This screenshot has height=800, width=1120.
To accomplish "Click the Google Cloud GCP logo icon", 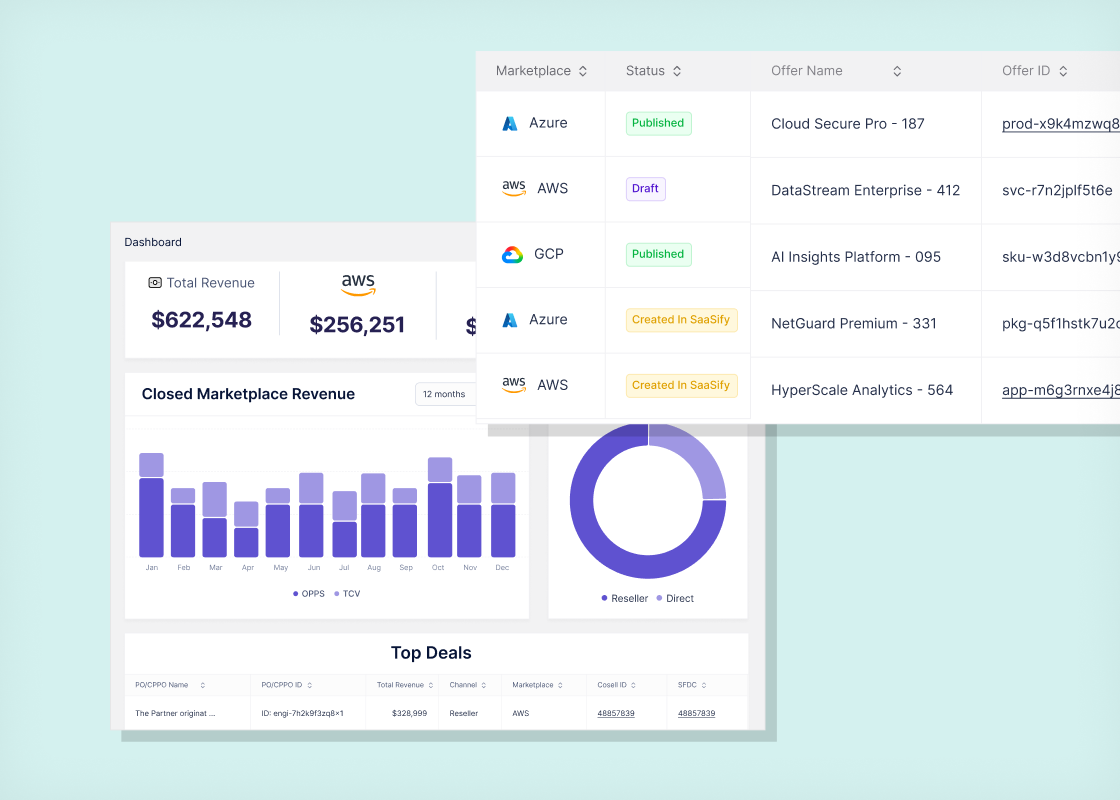I will 512,255.
